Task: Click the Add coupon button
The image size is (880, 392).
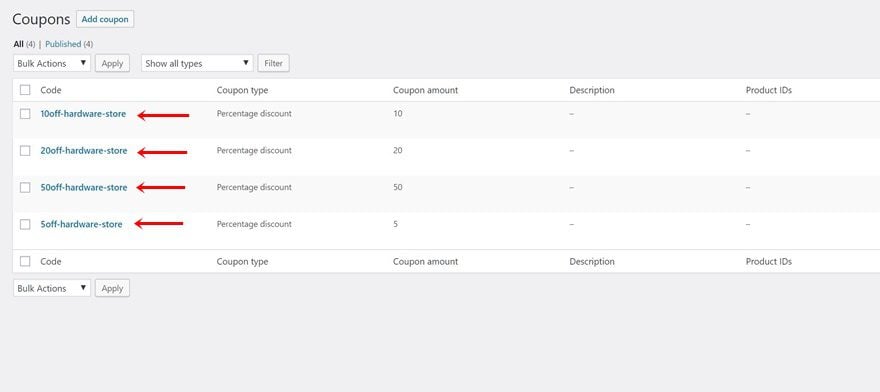Action: tap(105, 19)
